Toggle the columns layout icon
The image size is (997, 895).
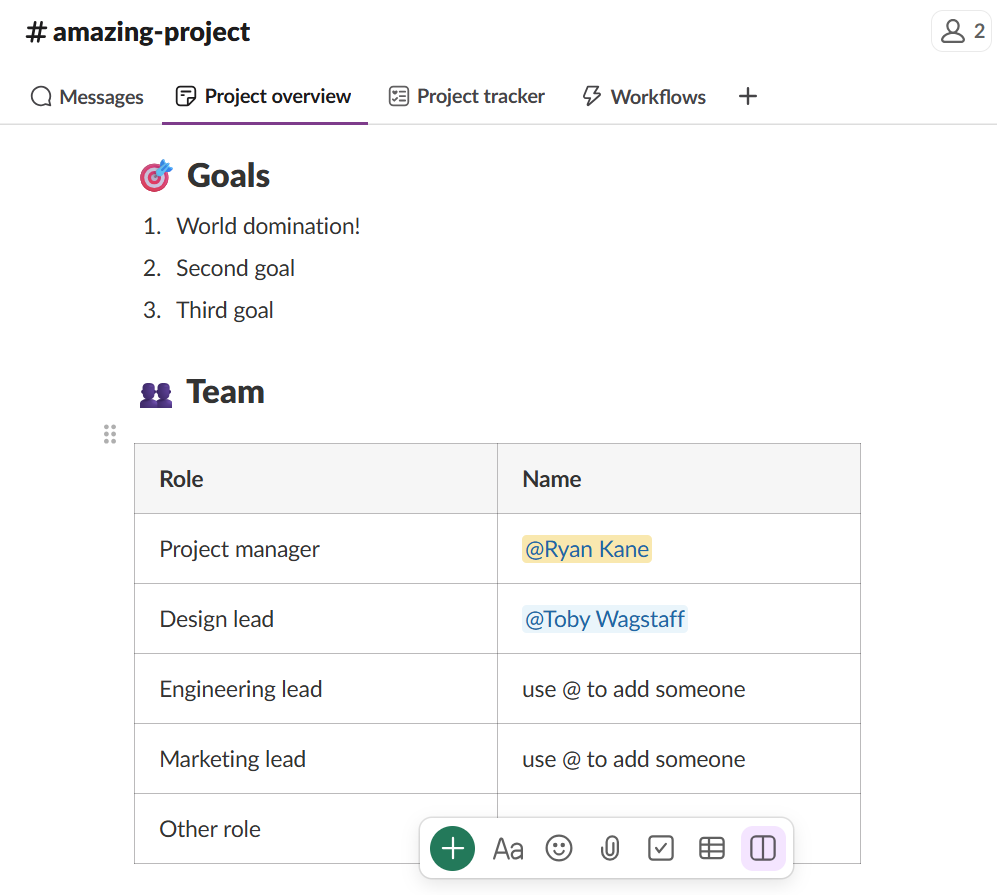(763, 849)
